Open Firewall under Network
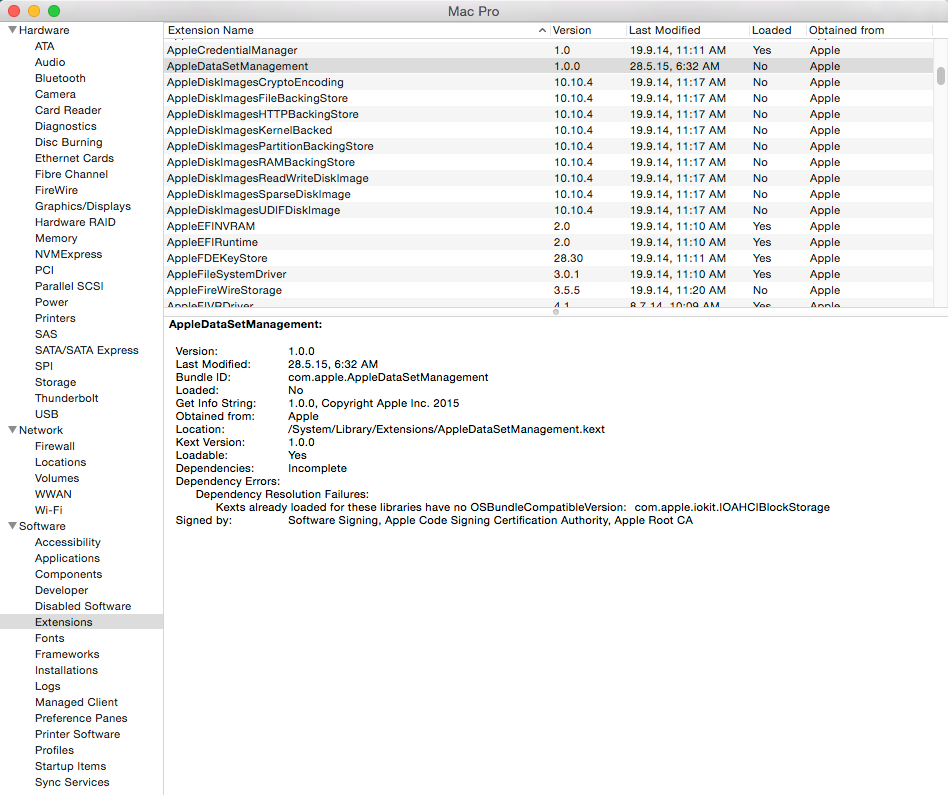The height and width of the screenshot is (795, 948). [55, 446]
